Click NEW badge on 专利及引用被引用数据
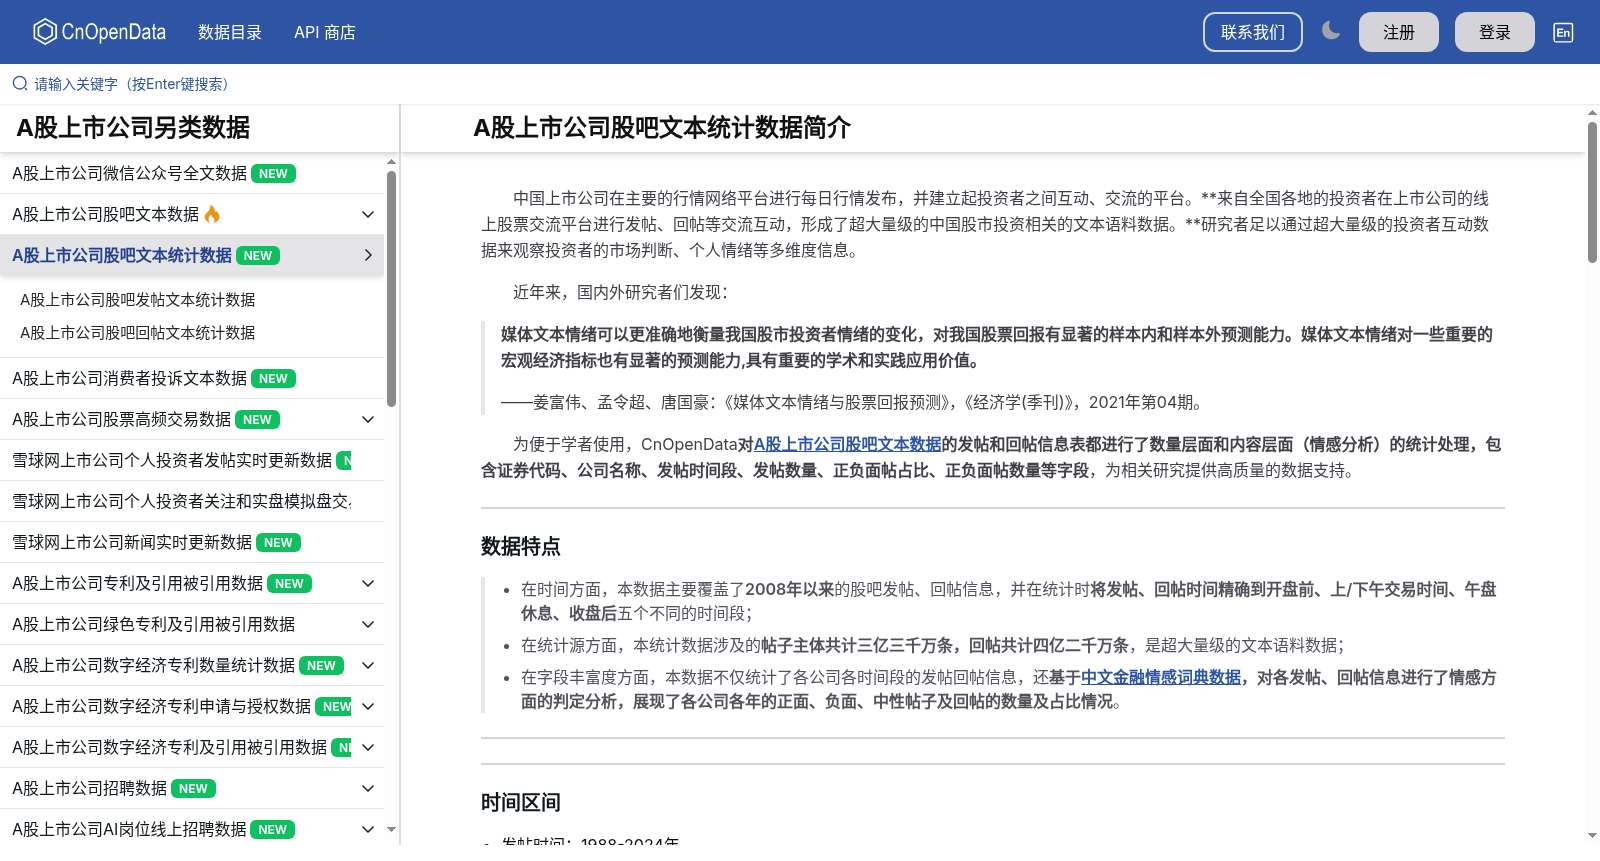 [x=289, y=584]
